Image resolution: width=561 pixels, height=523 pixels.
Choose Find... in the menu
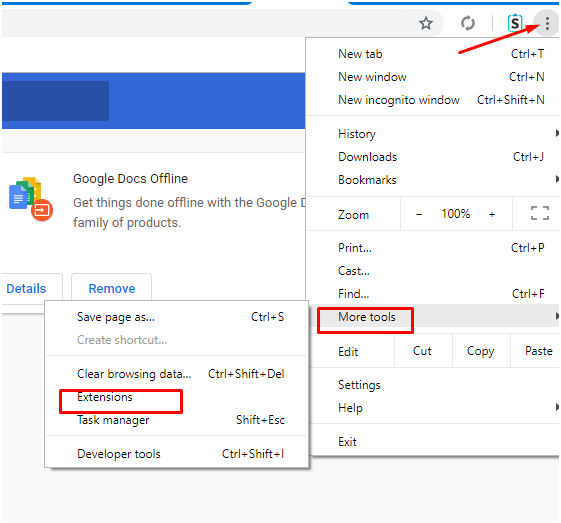tap(433, 294)
